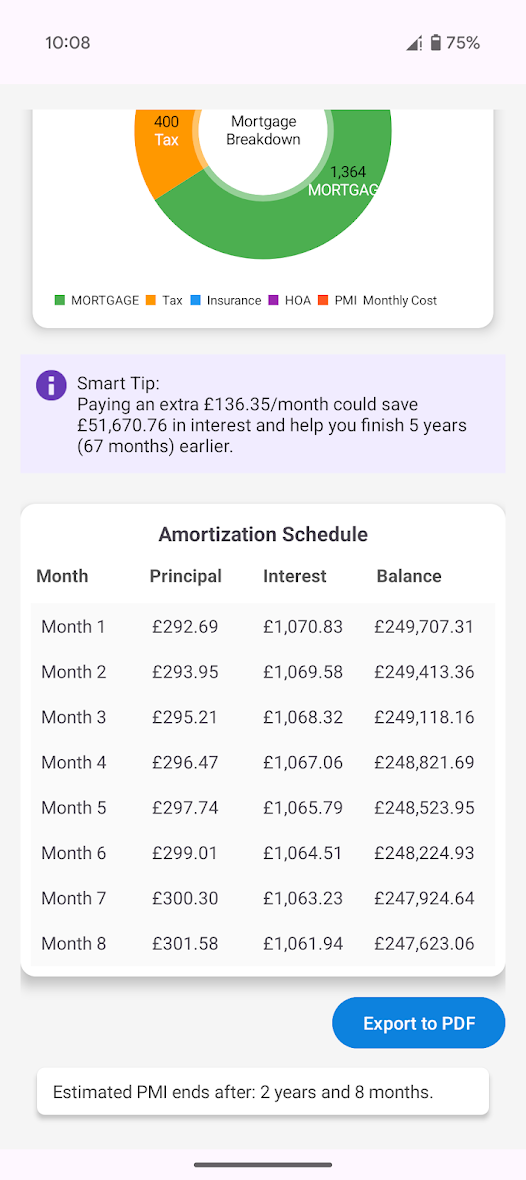Click Export to PDF button

[x=418, y=1023]
